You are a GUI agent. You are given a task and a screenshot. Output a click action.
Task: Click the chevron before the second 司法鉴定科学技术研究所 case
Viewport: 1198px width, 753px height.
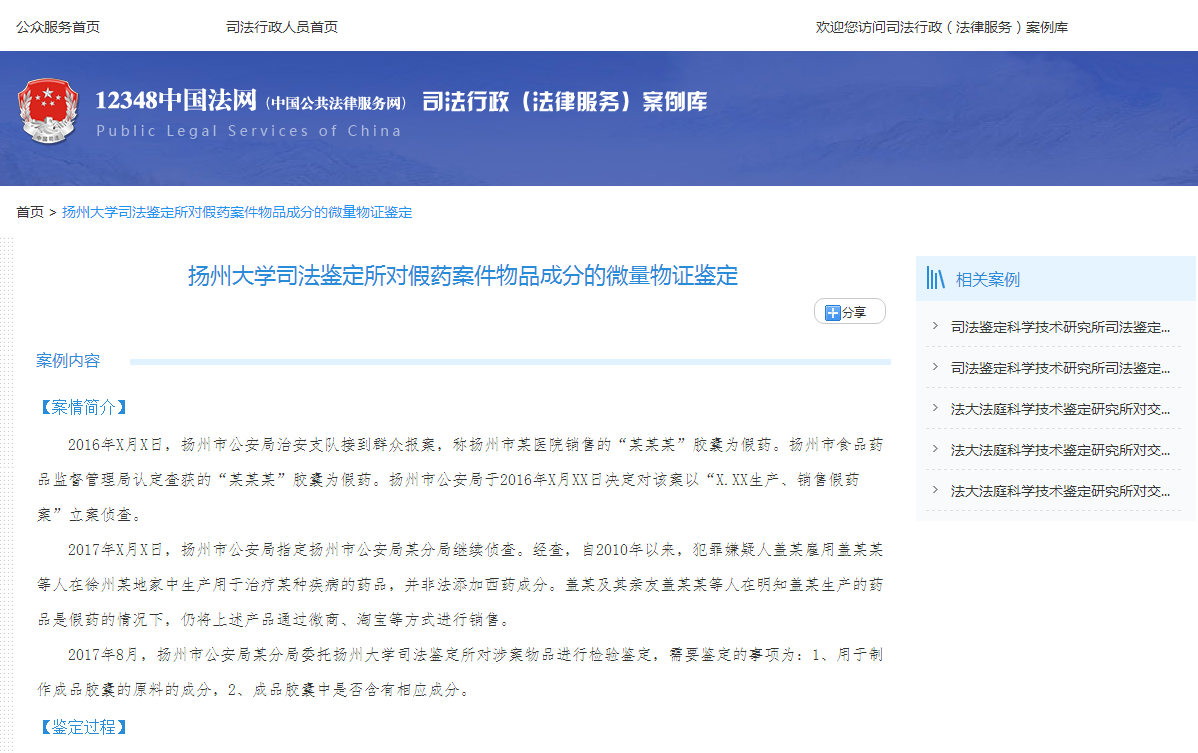pyautogui.click(x=934, y=367)
